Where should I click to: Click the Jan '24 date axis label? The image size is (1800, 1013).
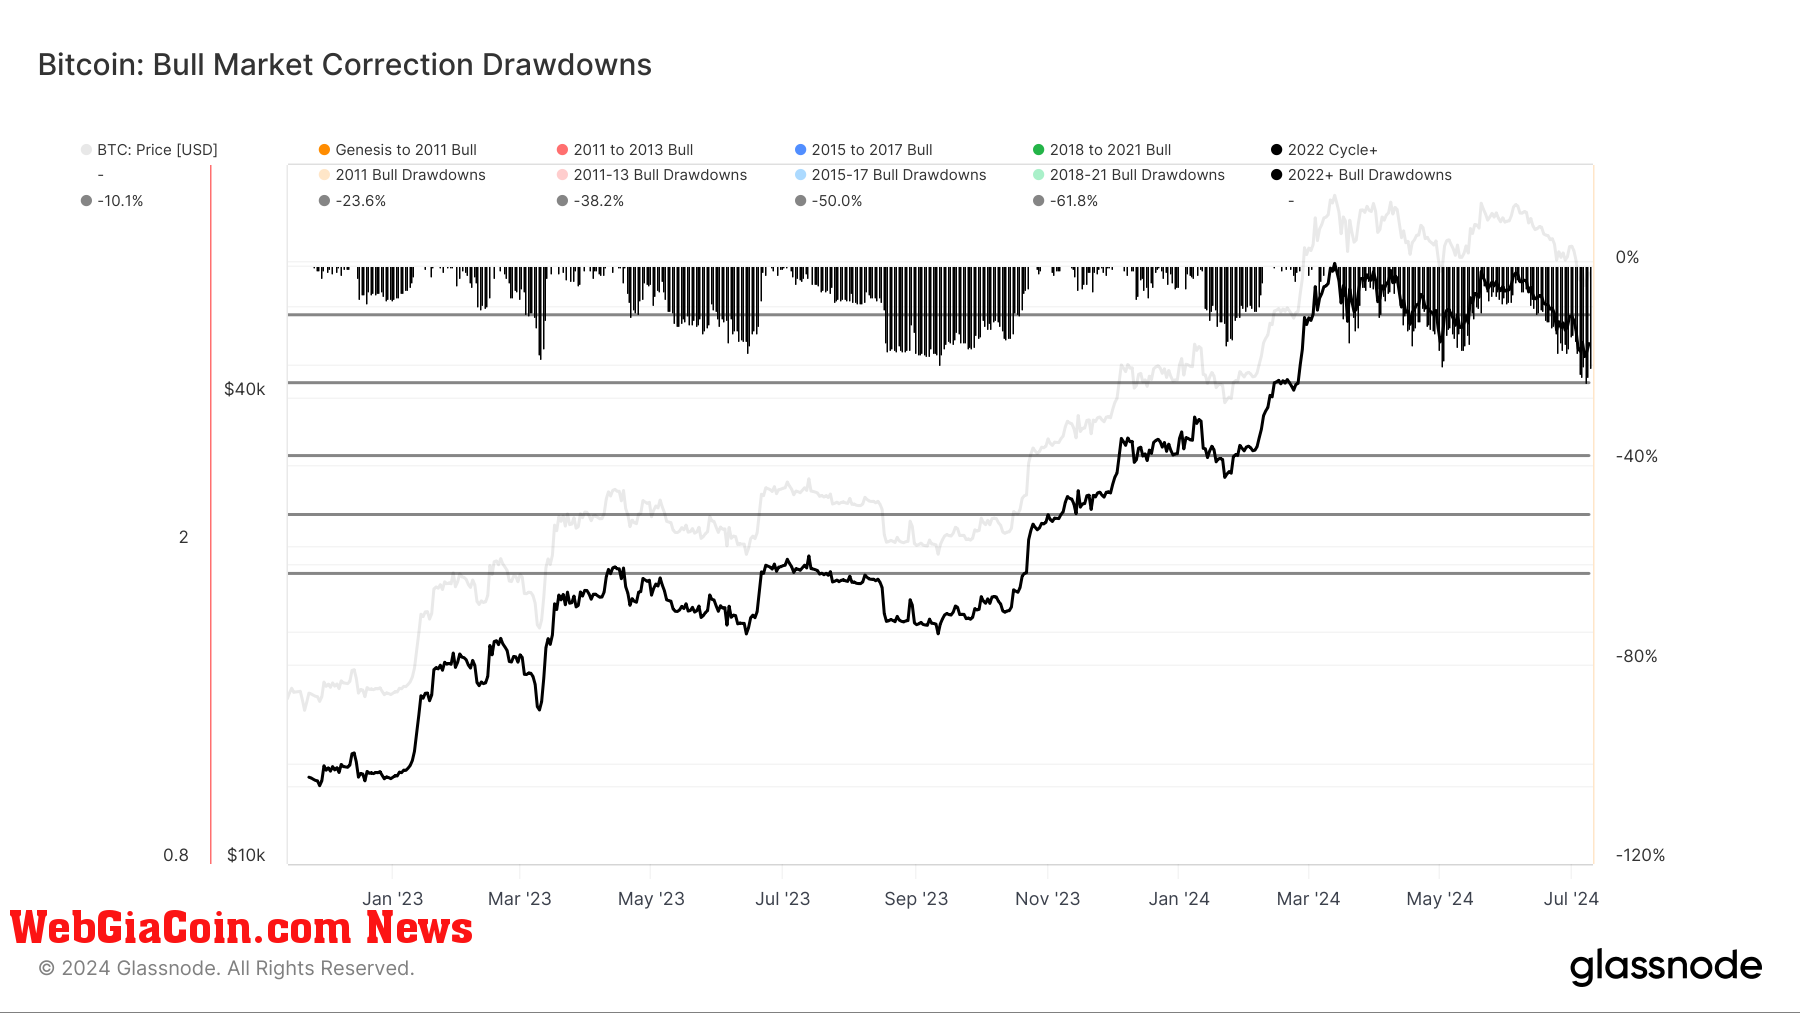(1179, 898)
